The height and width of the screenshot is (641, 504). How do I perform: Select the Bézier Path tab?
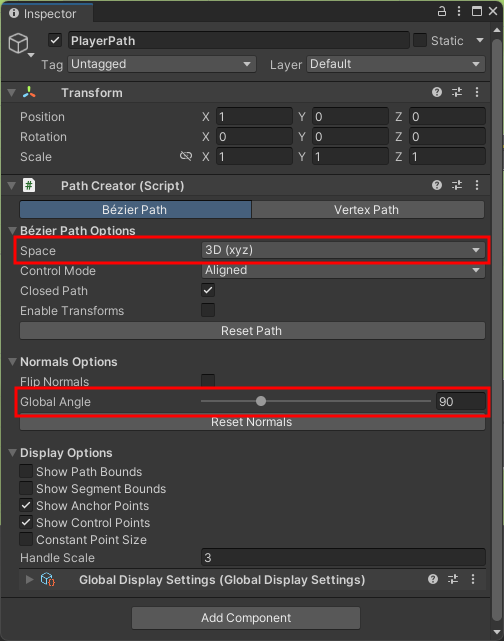point(135,210)
